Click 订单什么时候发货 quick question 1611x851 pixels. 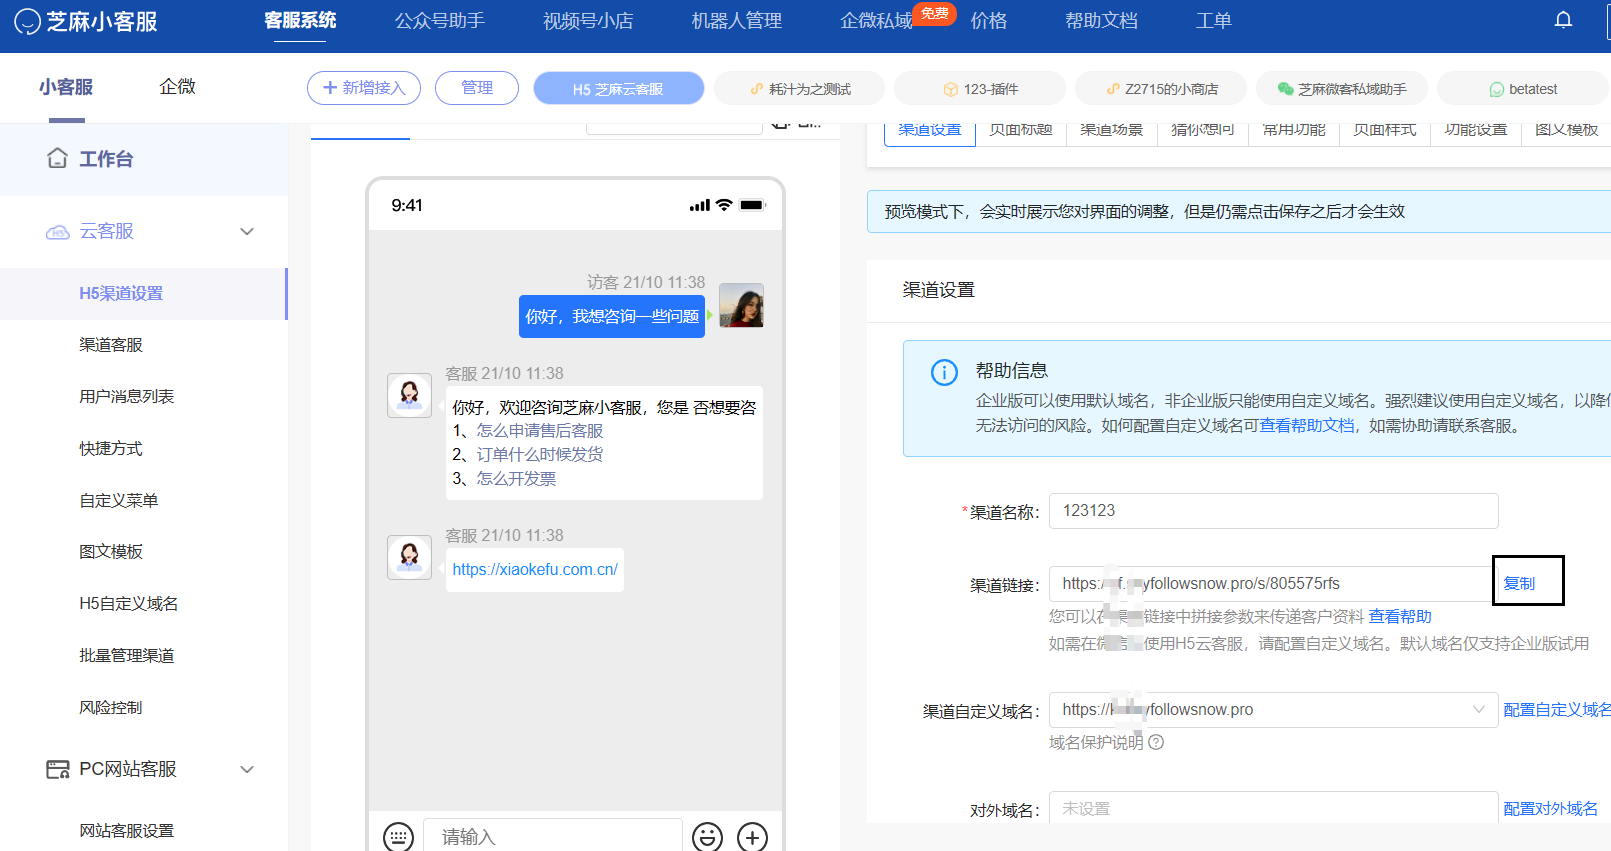(x=540, y=454)
